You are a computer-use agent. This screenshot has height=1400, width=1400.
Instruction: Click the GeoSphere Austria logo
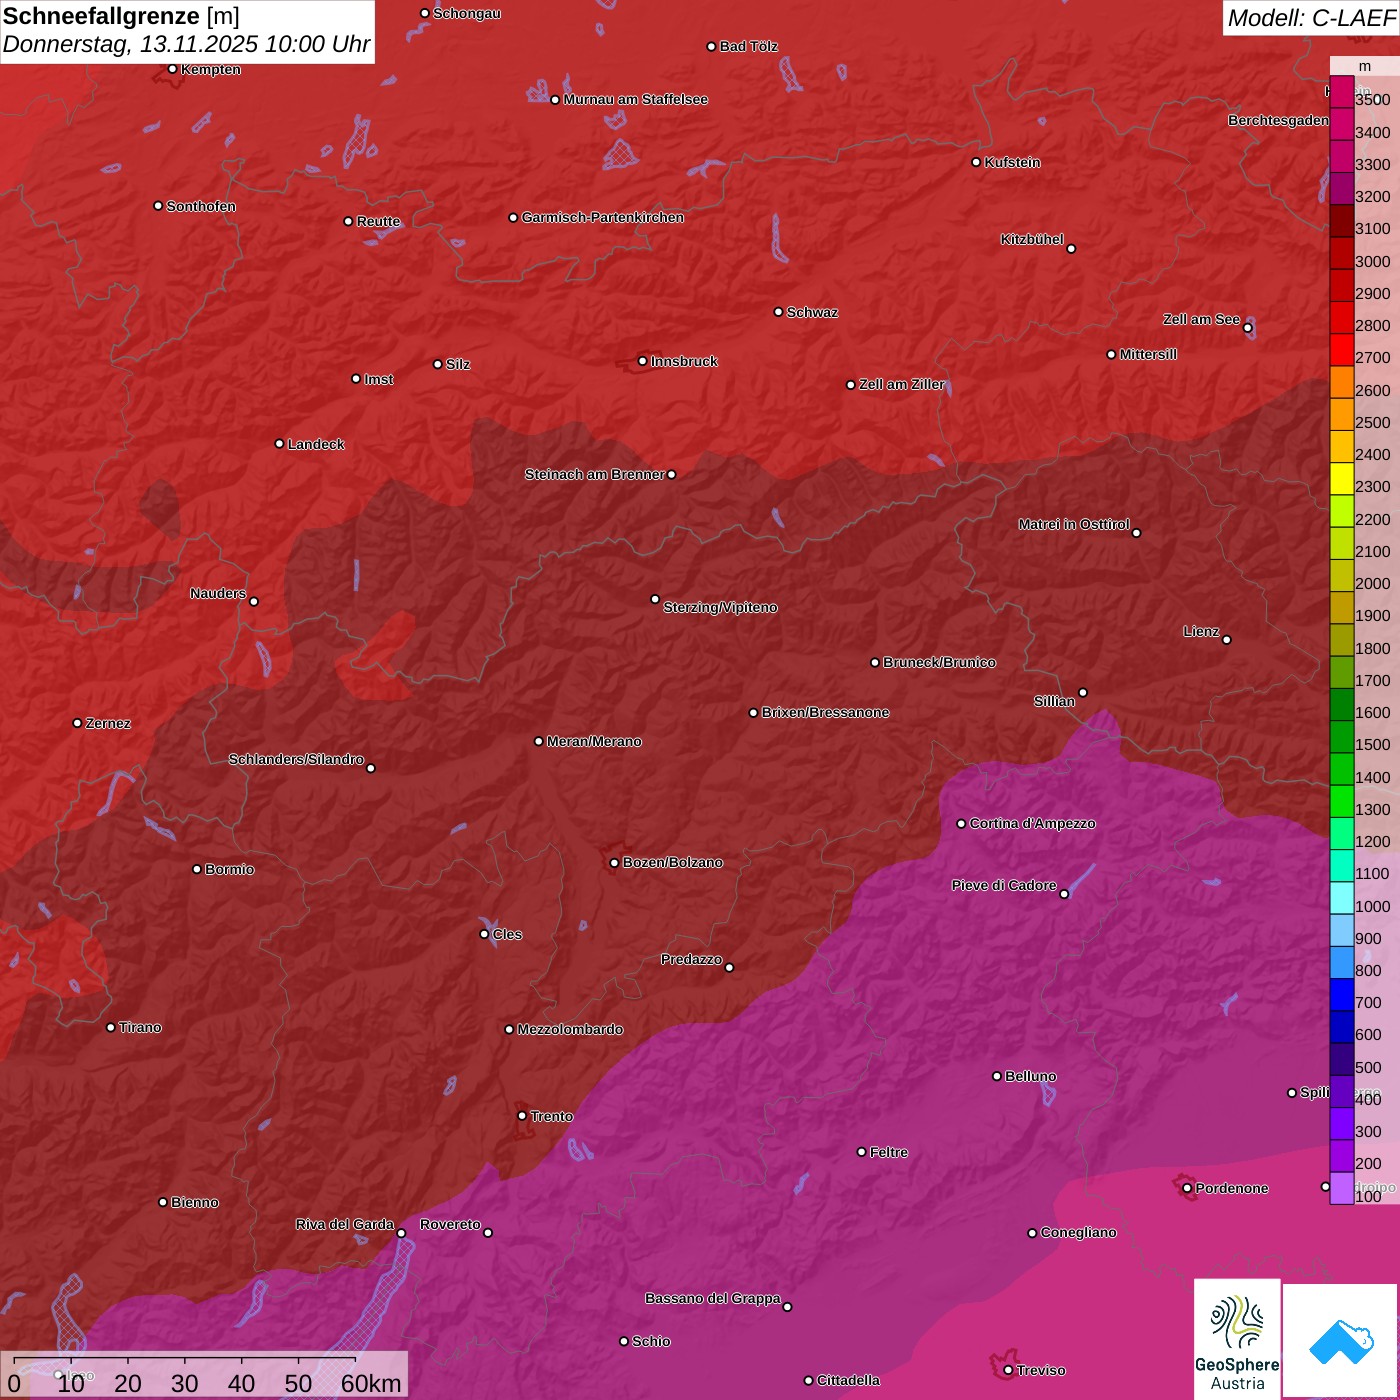point(1237,1339)
